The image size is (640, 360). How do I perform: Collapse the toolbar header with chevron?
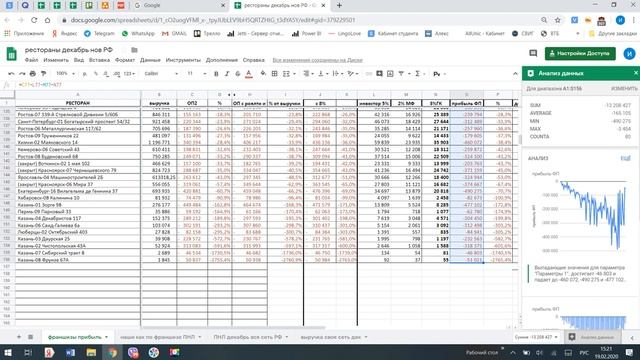tap(515, 73)
